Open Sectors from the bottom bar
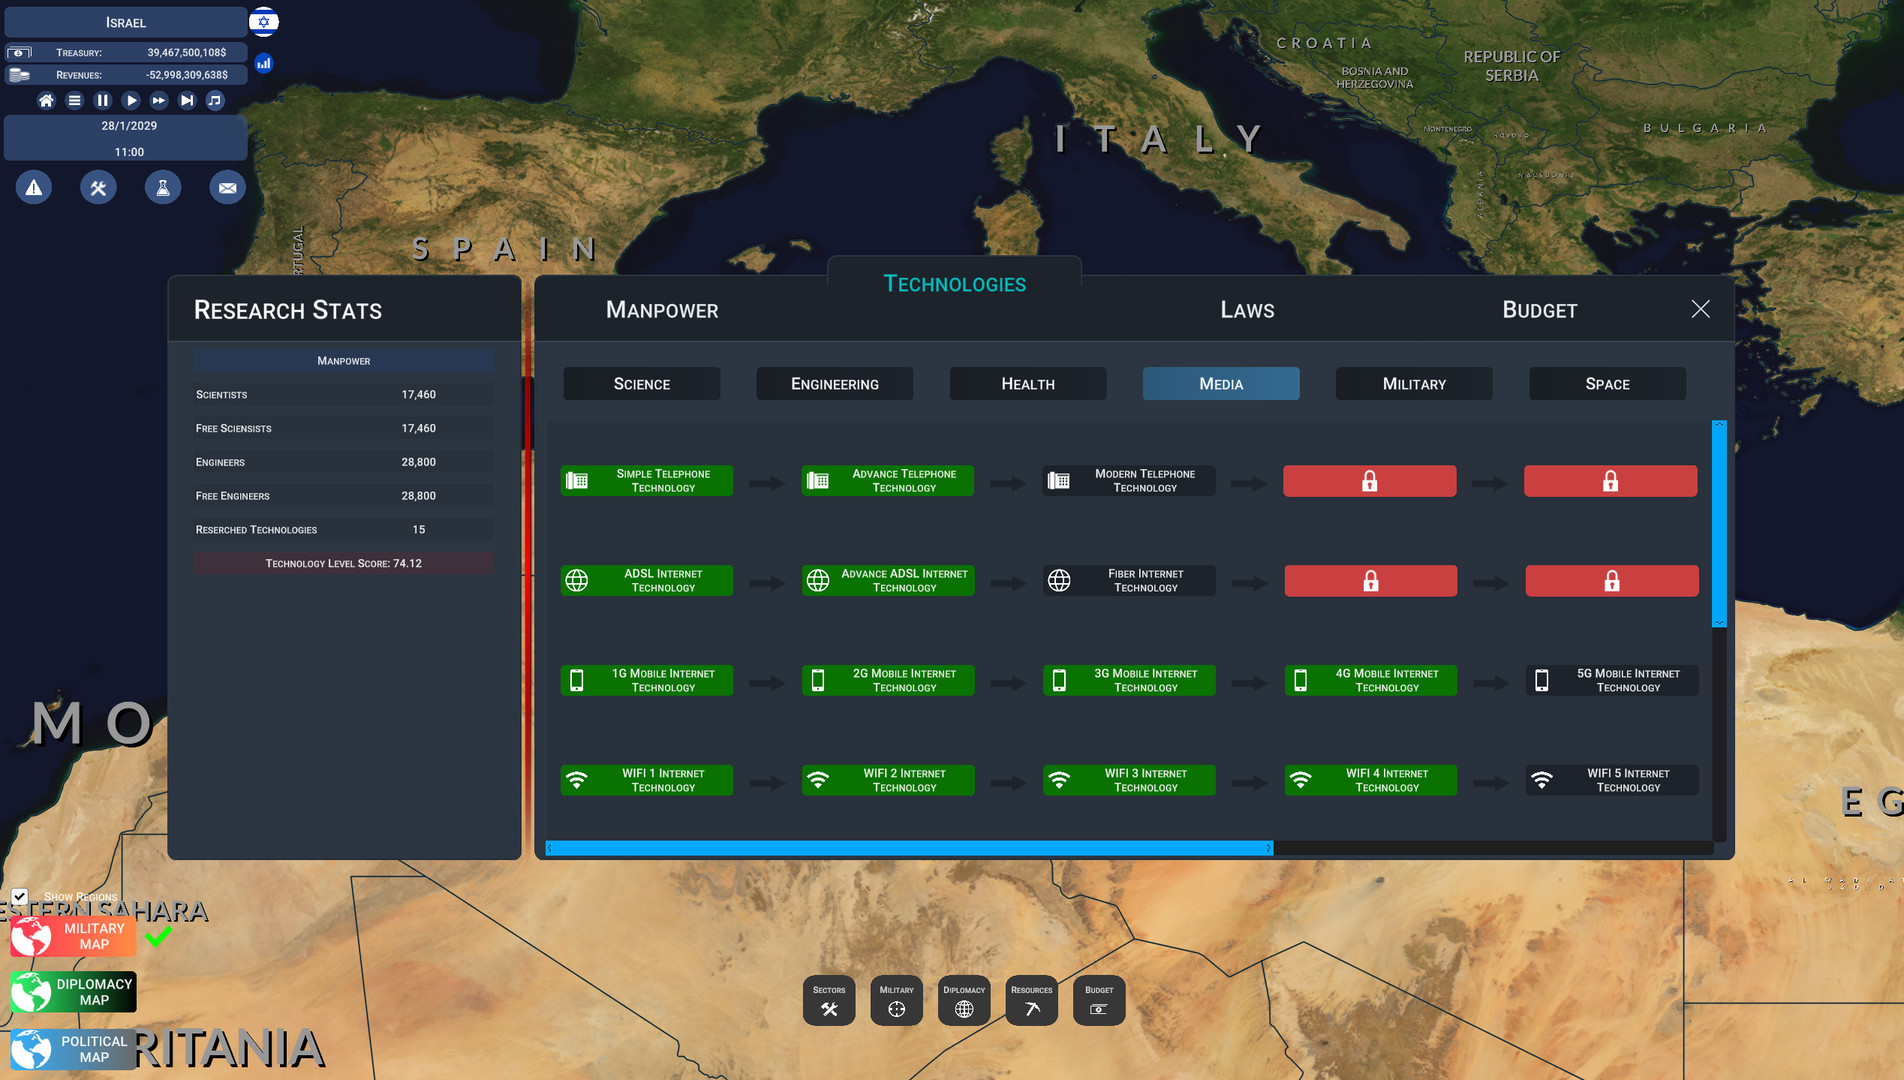Screen dimensions: 1904x1080 (829, 1000)
